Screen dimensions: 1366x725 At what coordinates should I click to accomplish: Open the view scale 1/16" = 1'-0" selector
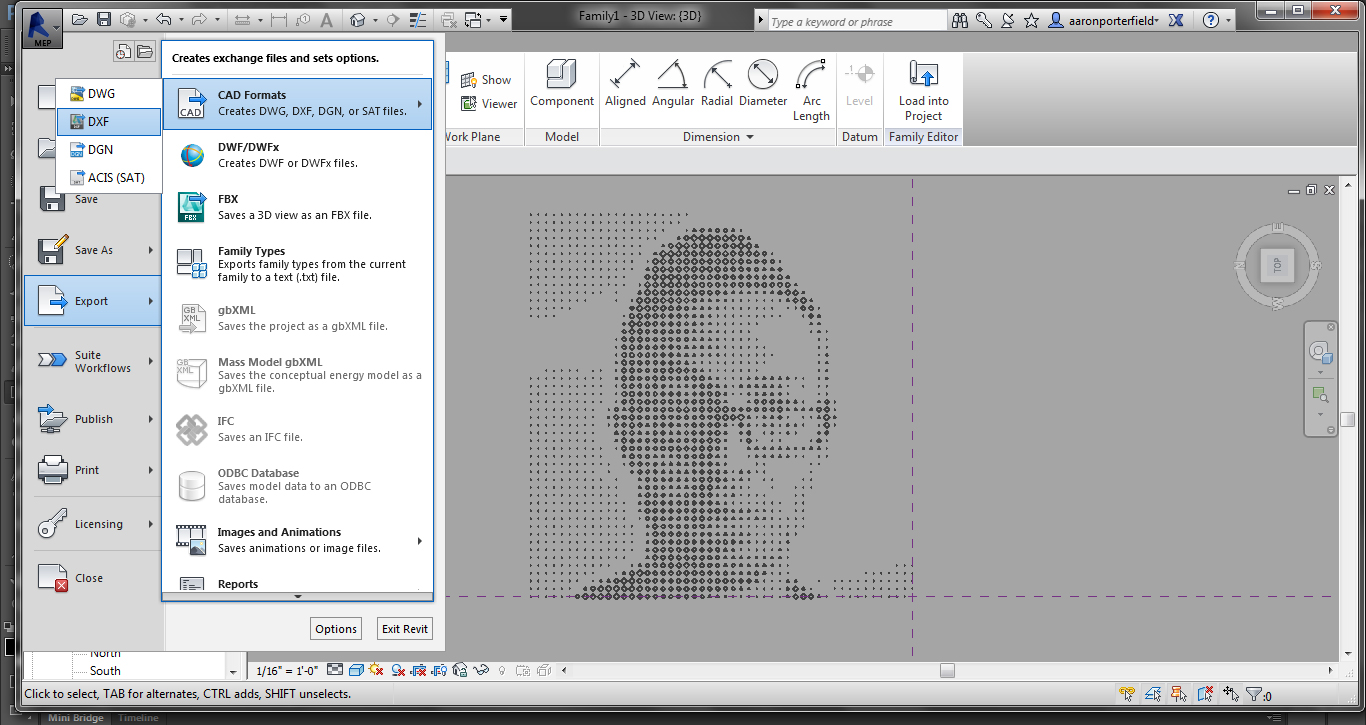click(288, 670)
